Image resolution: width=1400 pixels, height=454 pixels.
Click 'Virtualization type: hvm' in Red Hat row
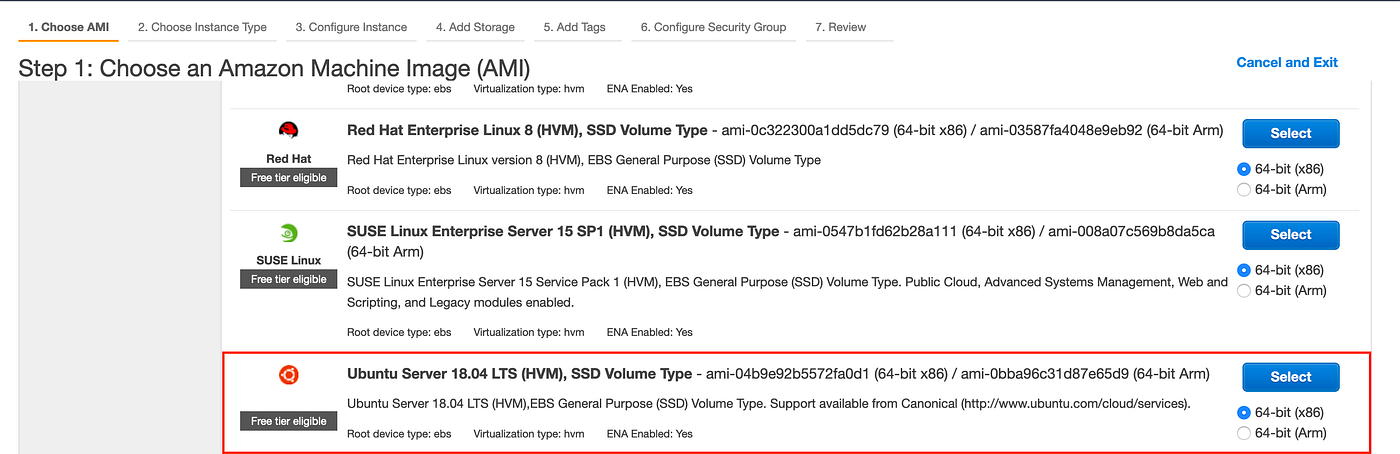click(x=529, y=190)
